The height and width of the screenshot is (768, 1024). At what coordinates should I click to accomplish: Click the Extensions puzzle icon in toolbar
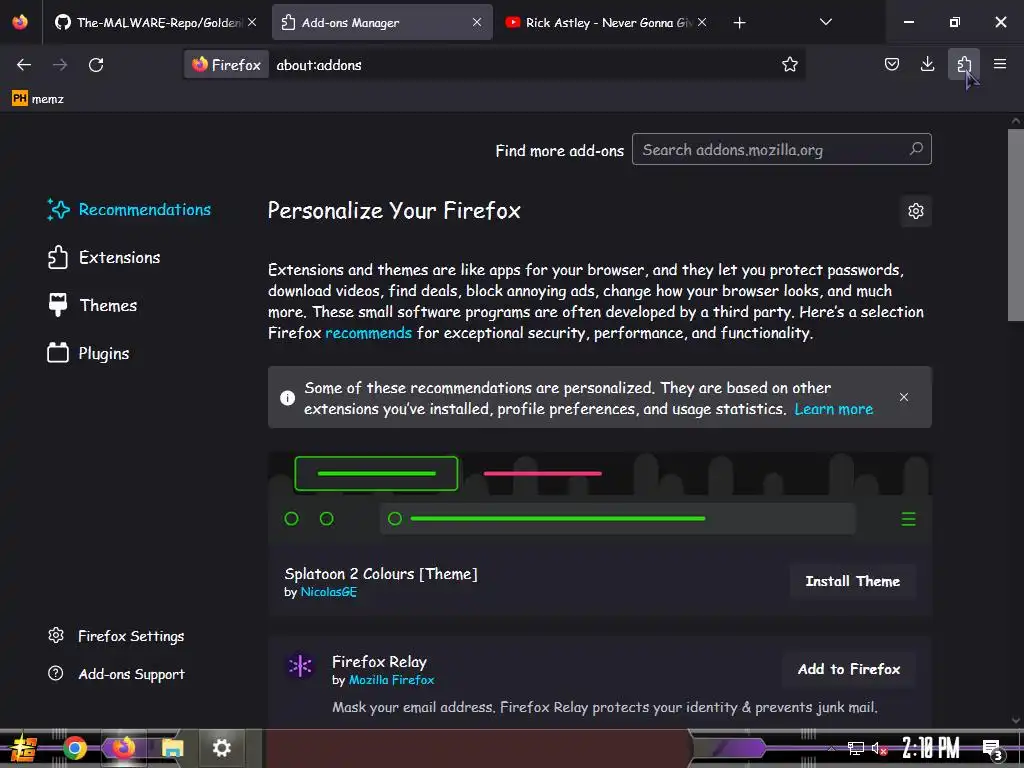pos(964,64)
